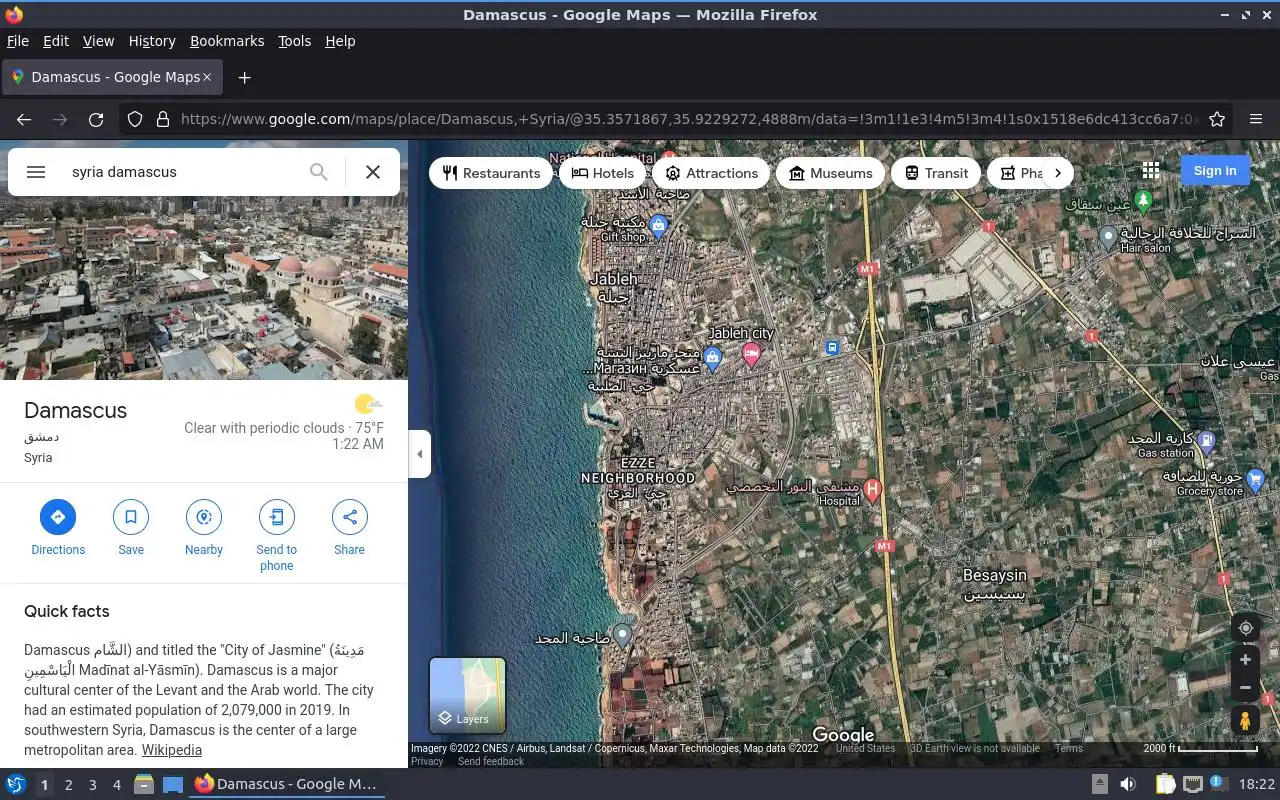Screen dimensions: 1280x800
Task: Click the Hair salon map marker
Action: (x=1108, y=237)
